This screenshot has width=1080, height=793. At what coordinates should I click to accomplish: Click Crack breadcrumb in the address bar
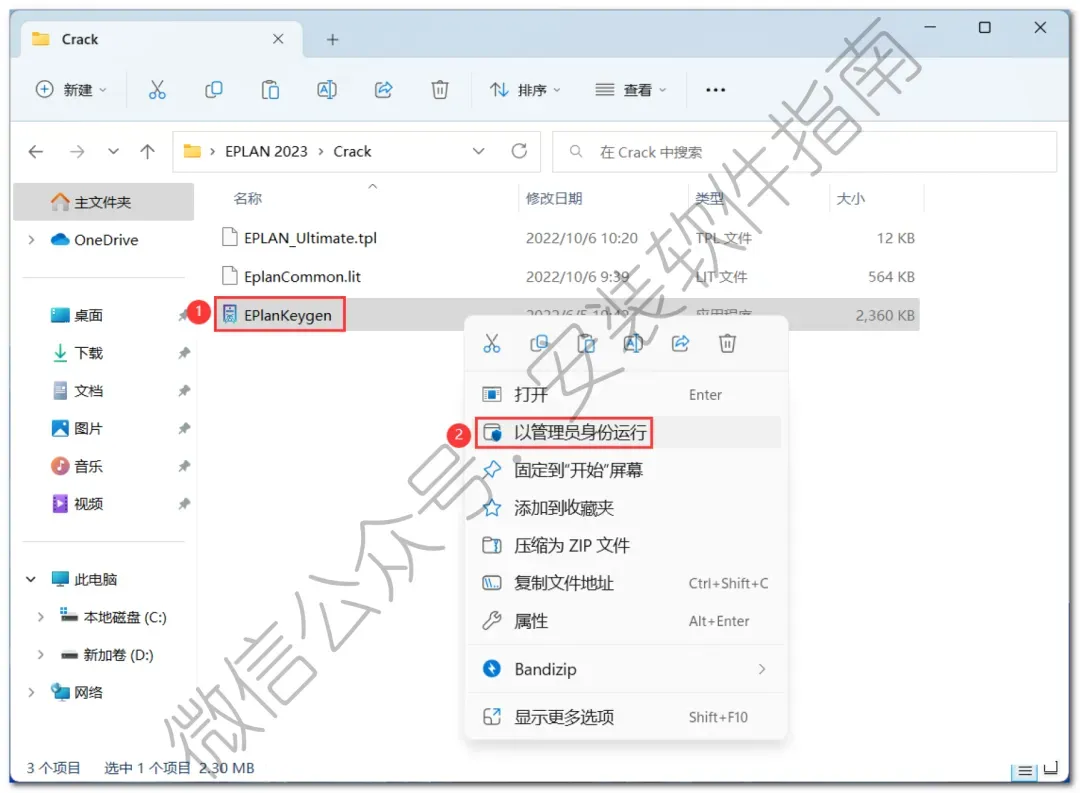pyautogui.click(x=352, y=152)
